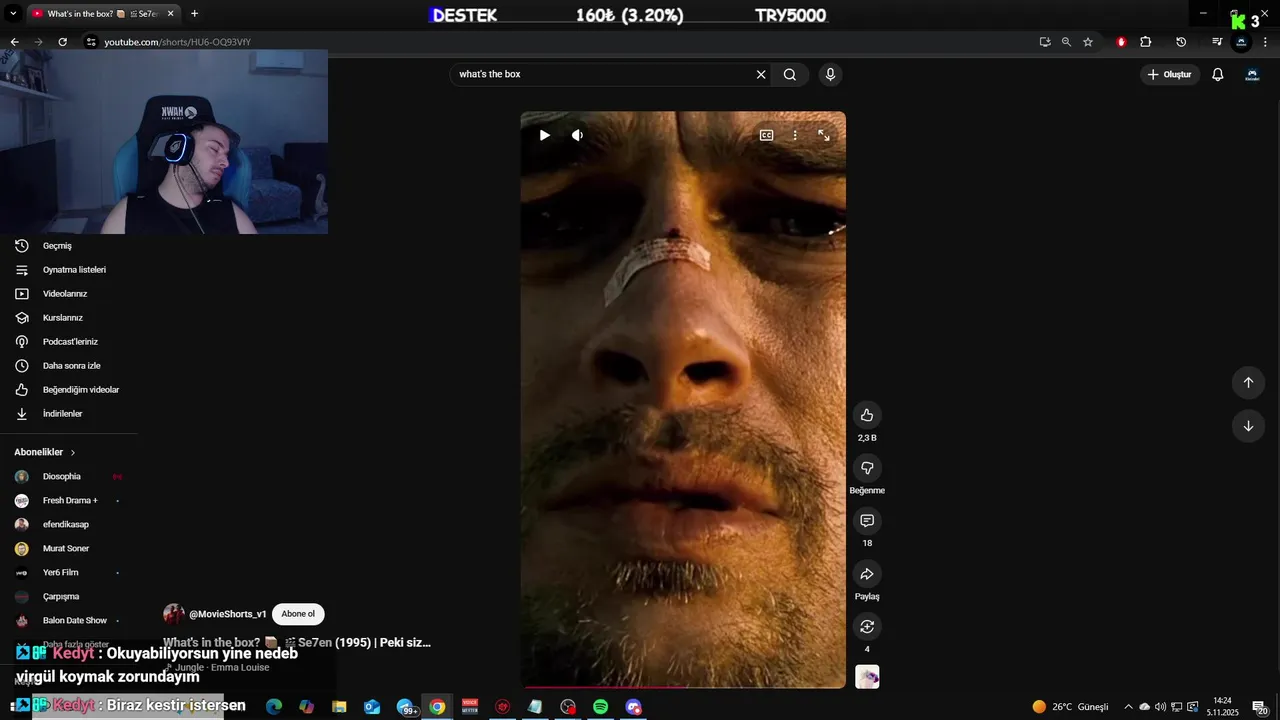Start voice search with microphone
Viewport: 1280px width, 720px height.
click(x=830, y=74)
